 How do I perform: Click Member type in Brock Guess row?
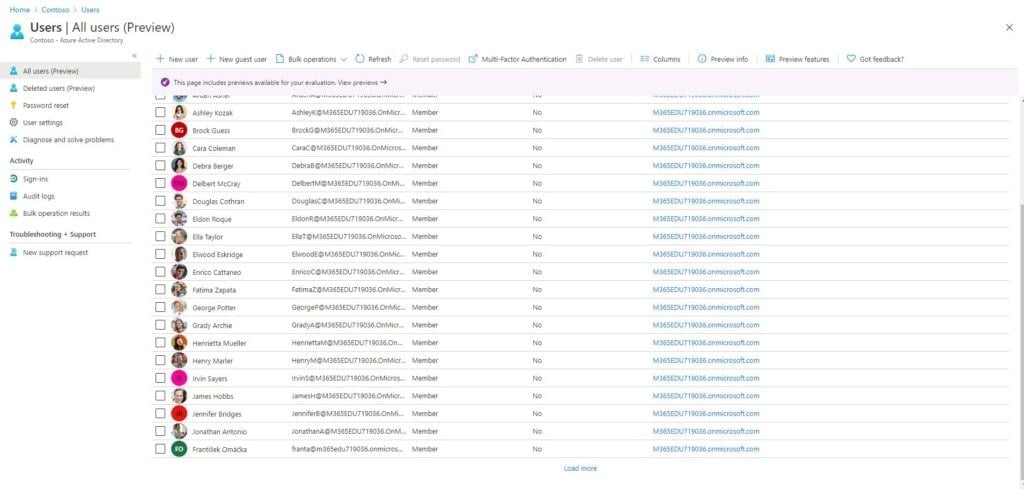424,130
